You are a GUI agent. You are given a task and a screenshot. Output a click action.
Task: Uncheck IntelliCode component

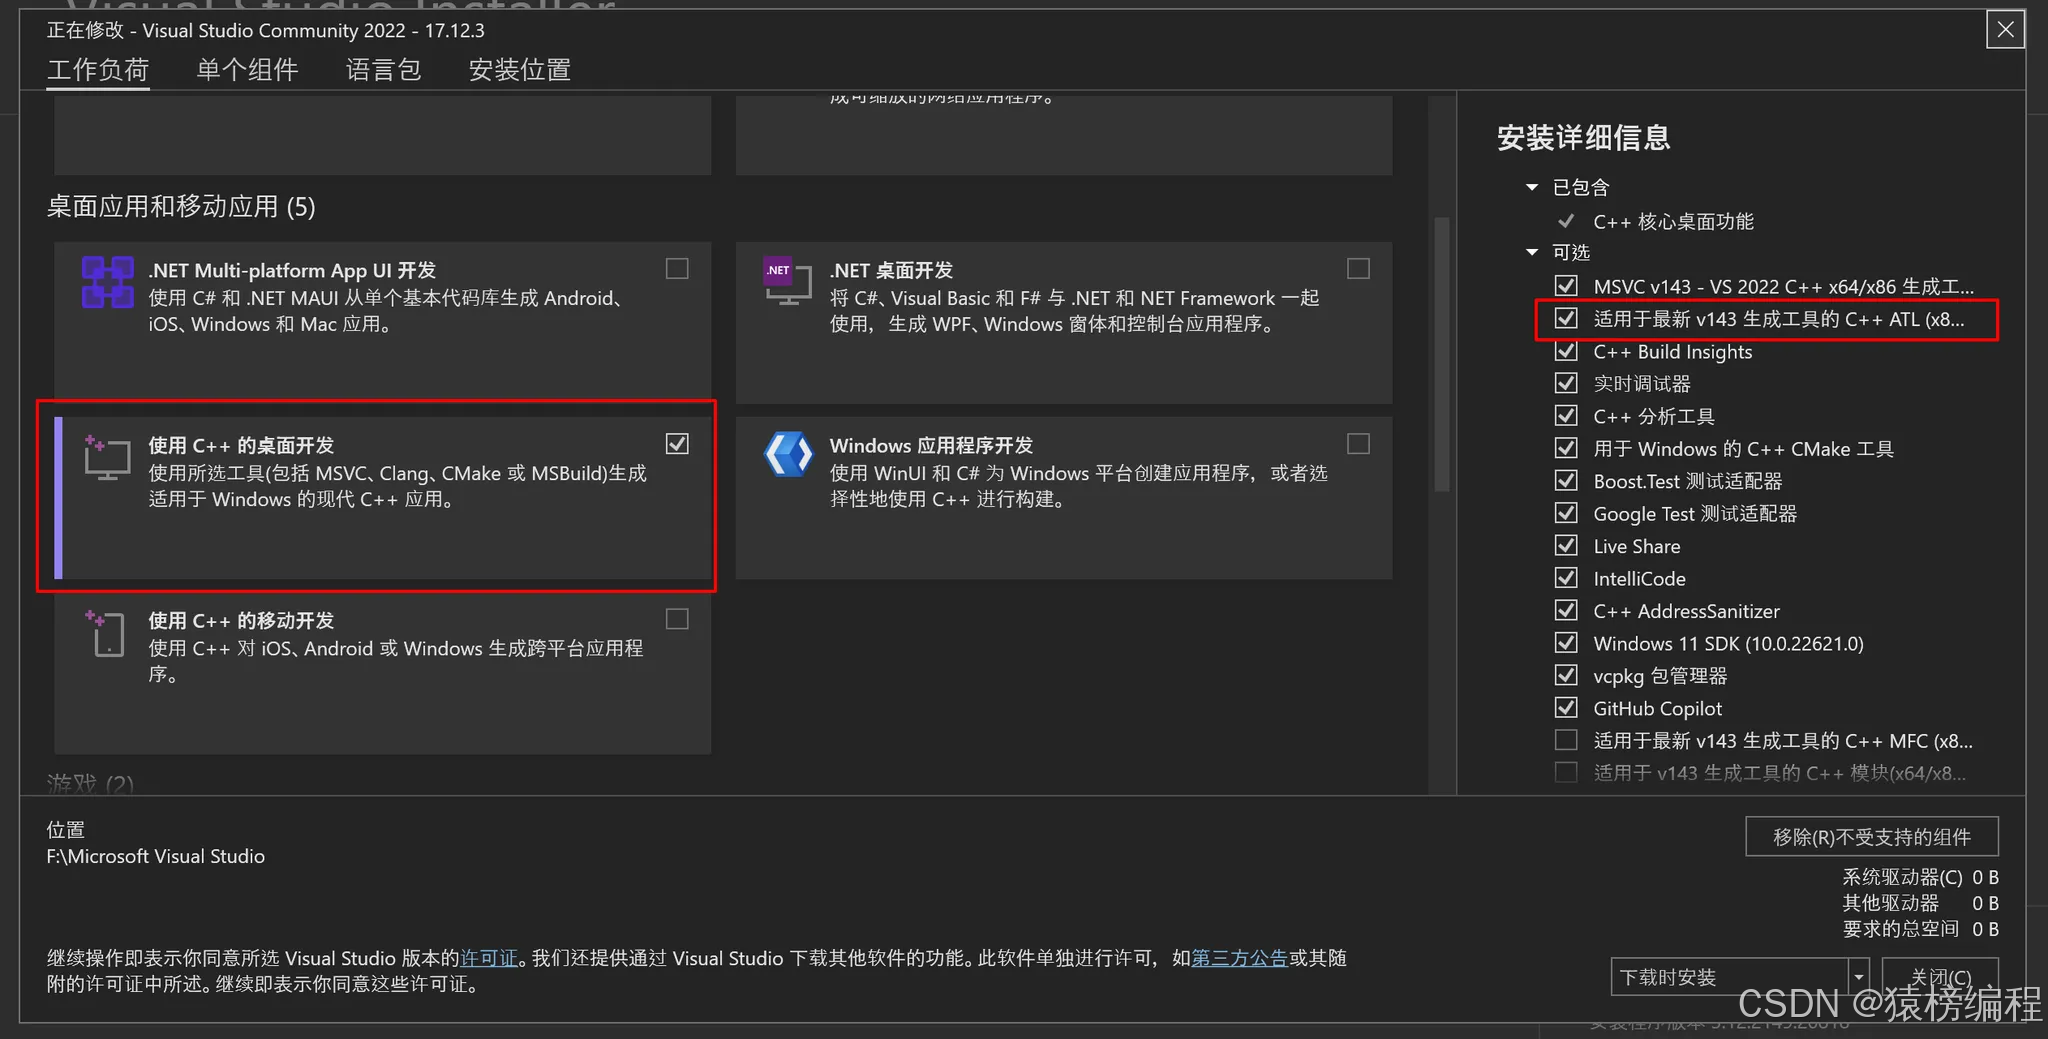(1566, 578)
